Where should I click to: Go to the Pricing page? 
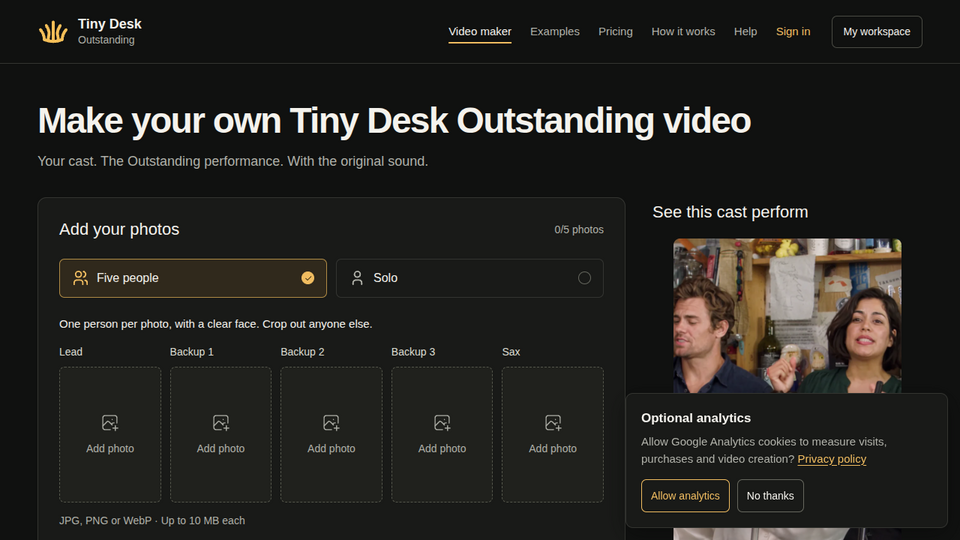point(615,32)
